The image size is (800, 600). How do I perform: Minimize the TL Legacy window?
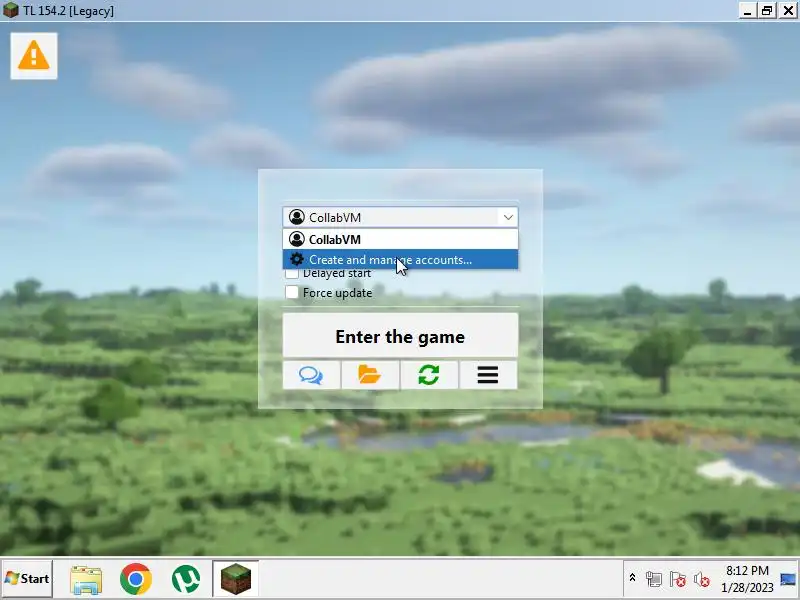747,11
